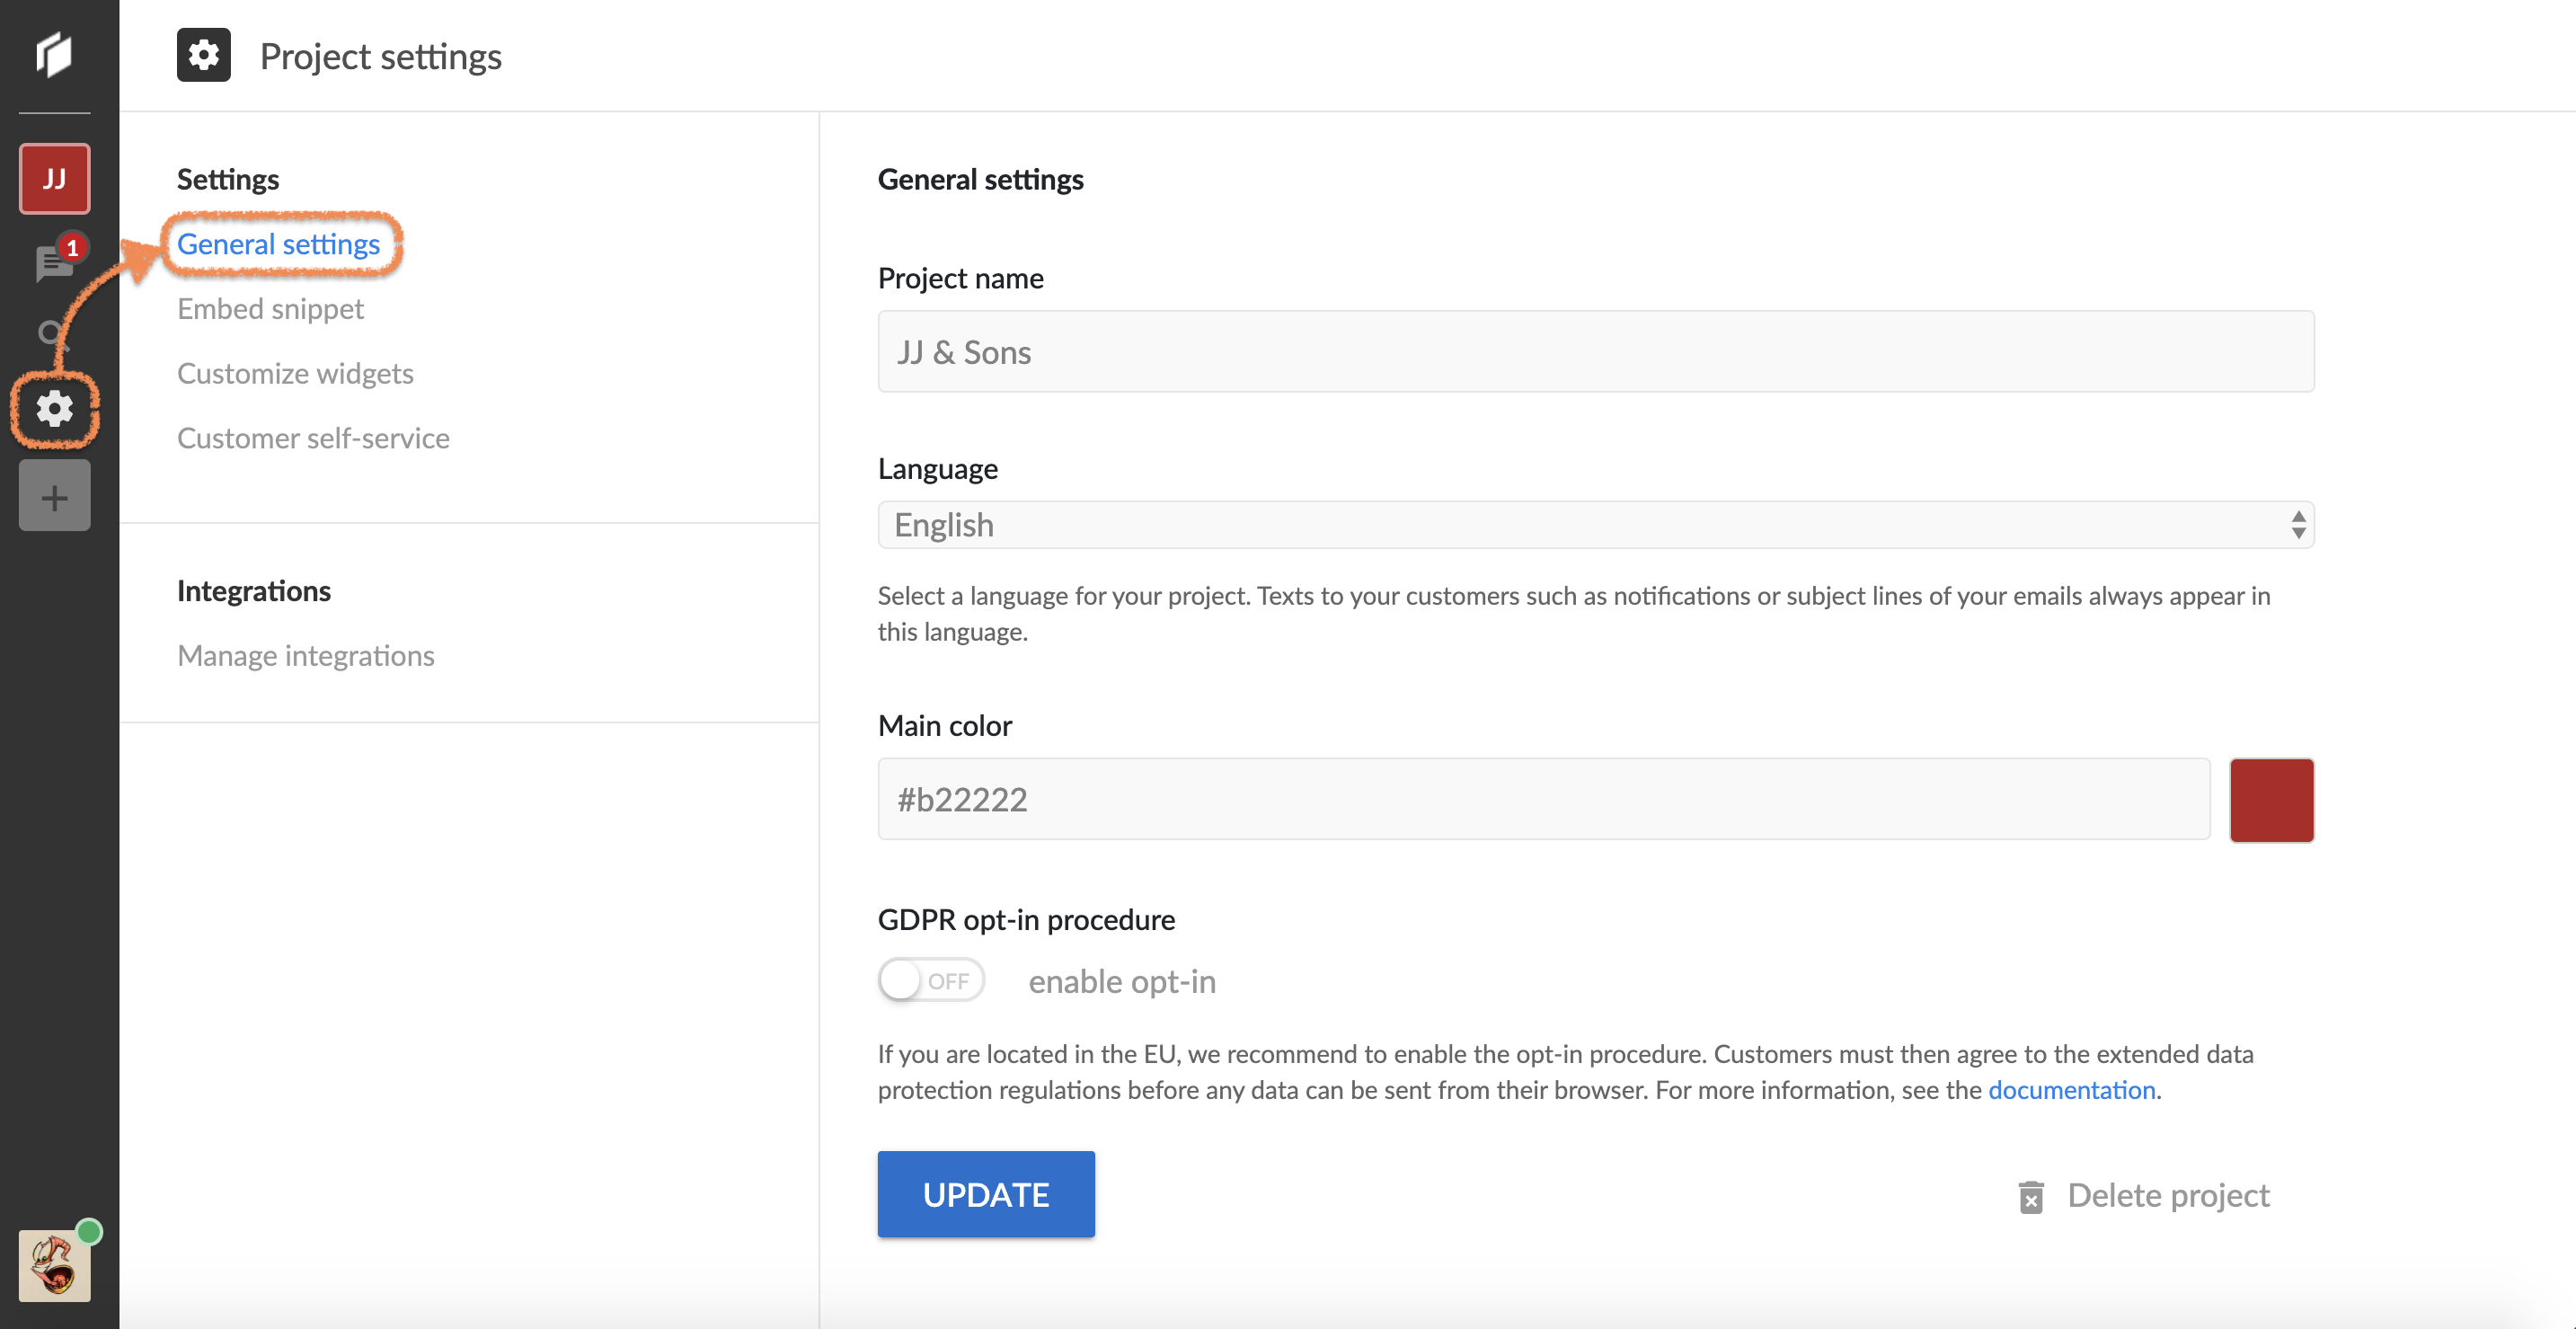This screenshot has width=2576, height=1329.
Task: Open the user profile avatar
Action: pyautogui.click(x=54, y=1266)
